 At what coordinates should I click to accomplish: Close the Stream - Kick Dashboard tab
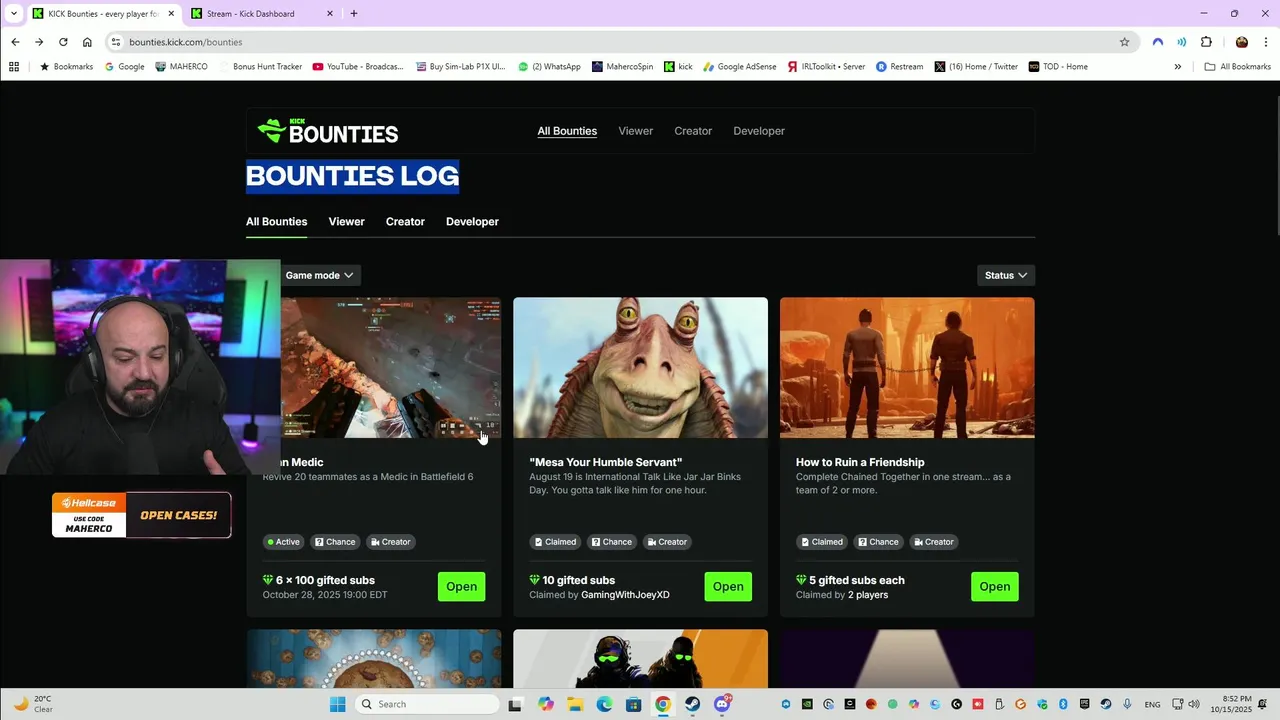330,13
